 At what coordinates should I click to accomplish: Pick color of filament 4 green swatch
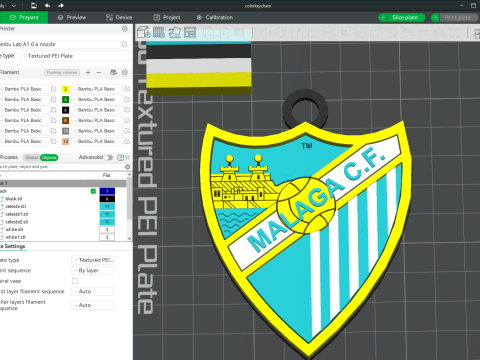[x=66, y=99]
